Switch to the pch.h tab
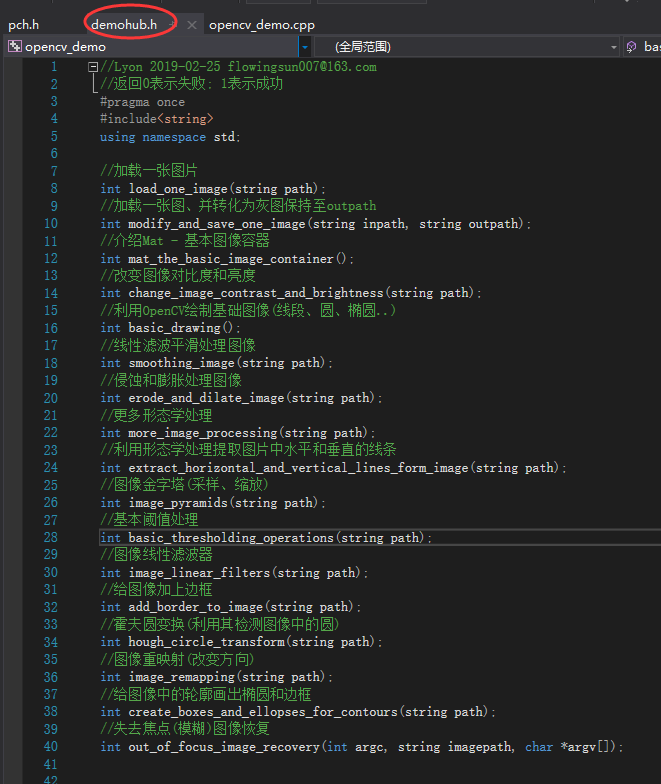This screenshot has width=661, height=784. (24, 23)
